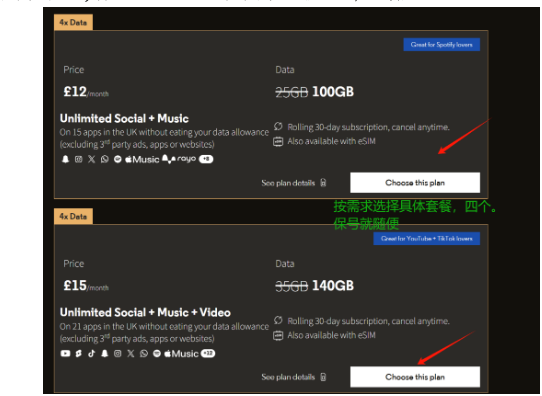Click the Instagram icon in the £15 plan
Viewport: 542px width, 396px height.
pyautogui.click(x=118, y=353)
